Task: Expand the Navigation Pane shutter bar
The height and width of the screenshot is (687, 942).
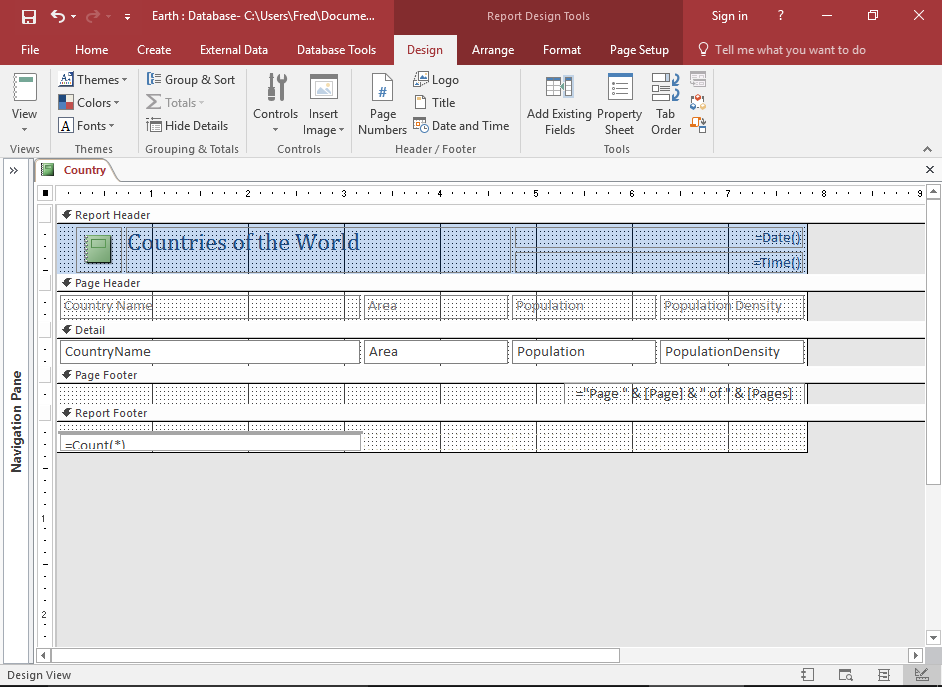Action: (14, 170)
